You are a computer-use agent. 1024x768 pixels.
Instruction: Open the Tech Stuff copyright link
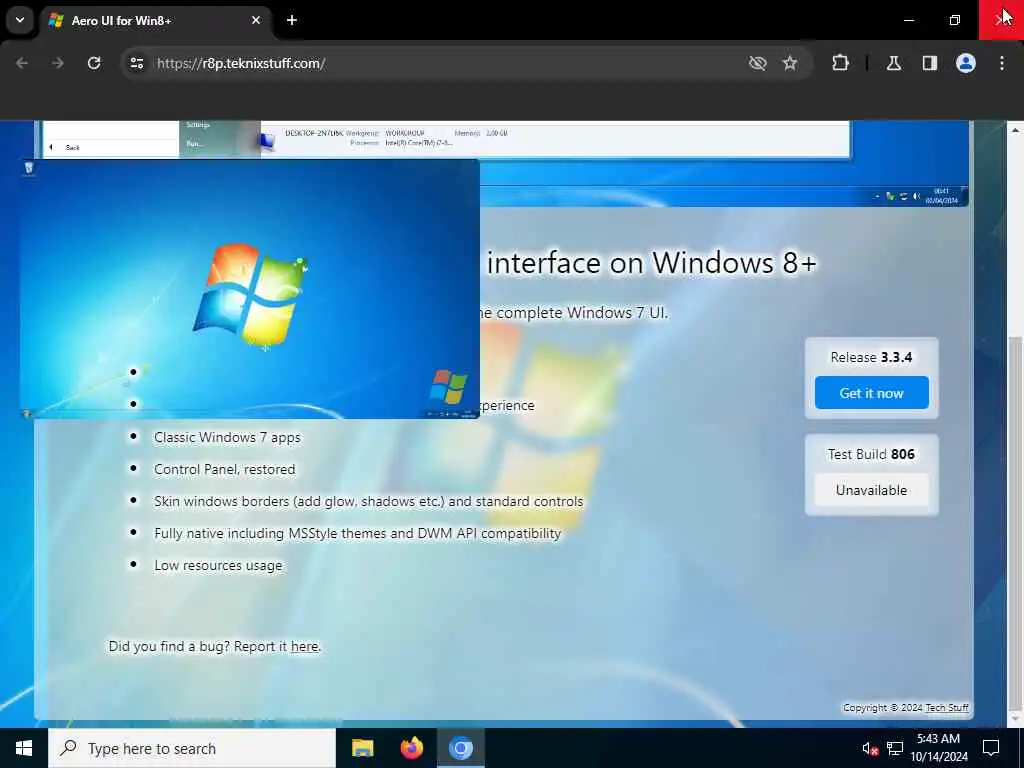(x=947, y=707)
